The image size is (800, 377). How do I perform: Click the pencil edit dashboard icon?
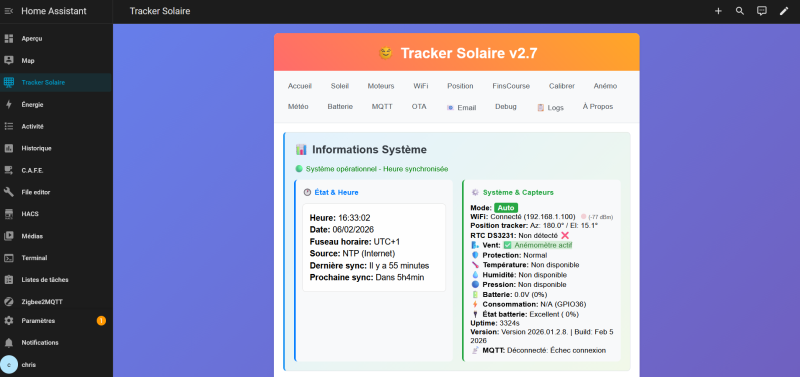coord(784,11)
